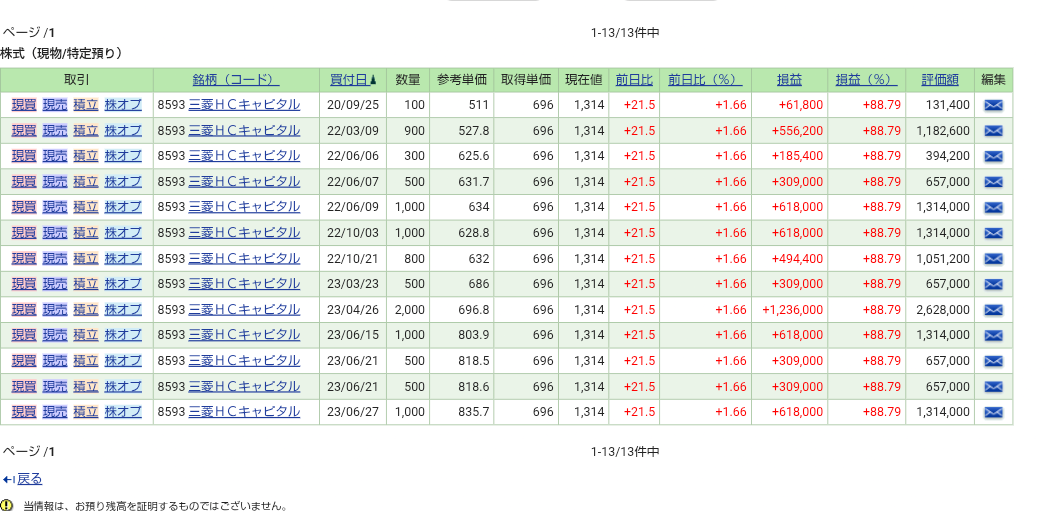Select 積立 in the 22/06/09 row

(86, 207)
